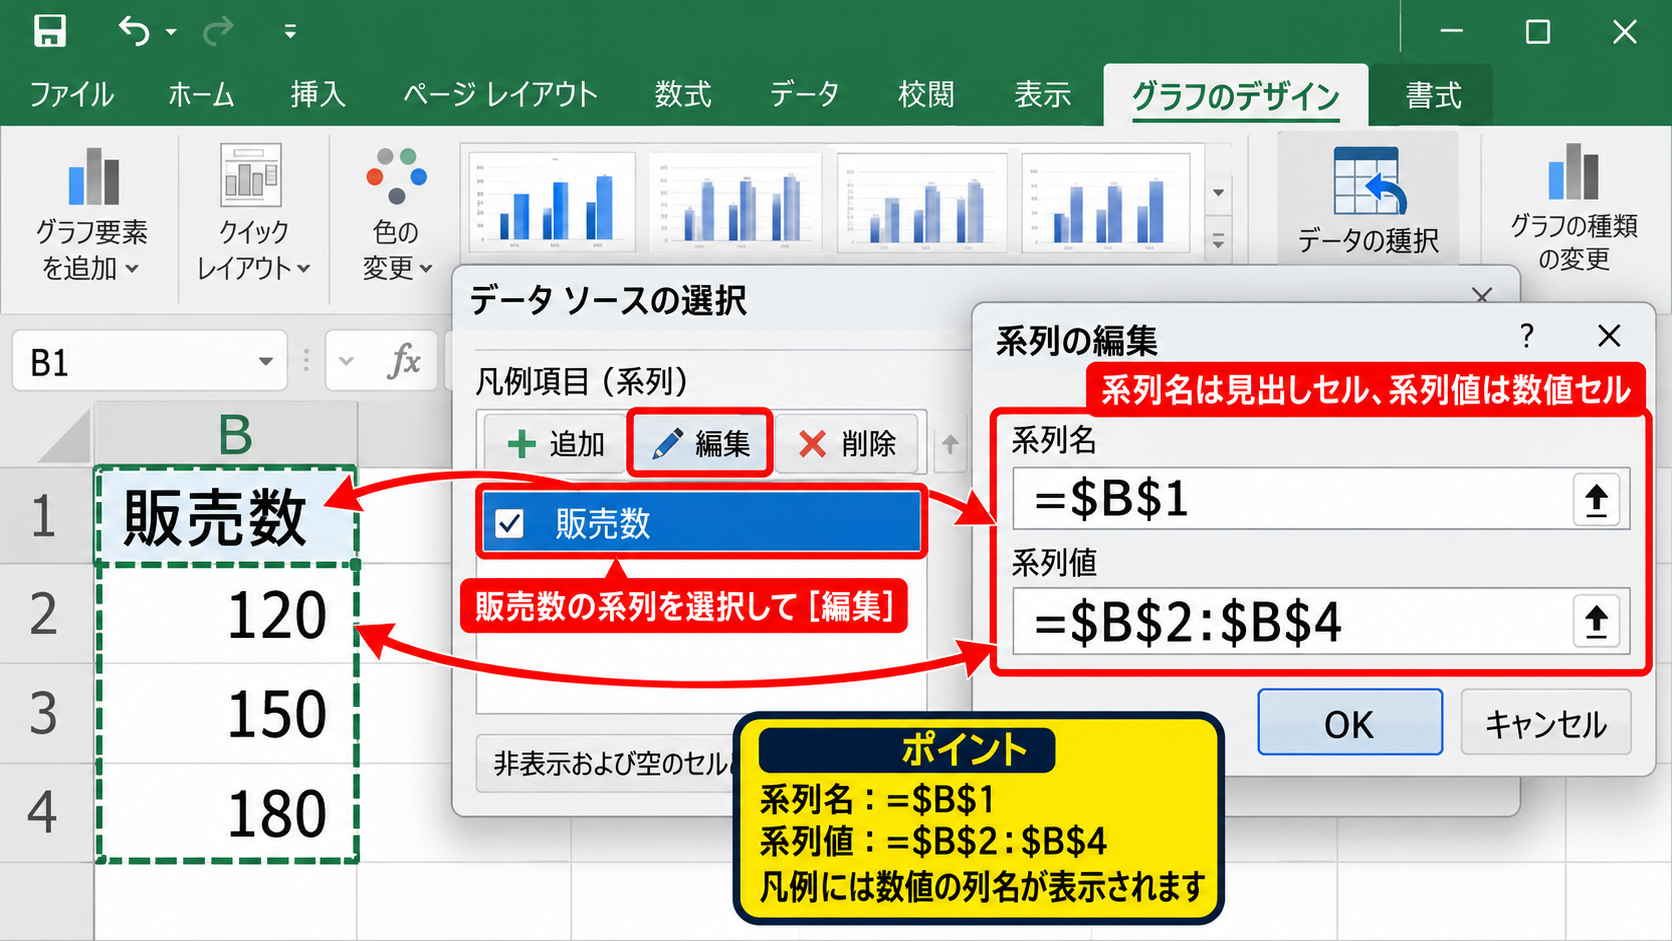The image size is (1672, 941).
Task: Select column B header
Action: [227, 434]
